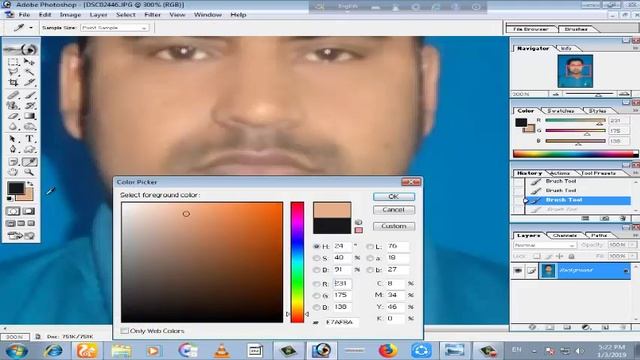Click the hex color input field
This screenshot has width=640, height=360.
click(342, 322)
